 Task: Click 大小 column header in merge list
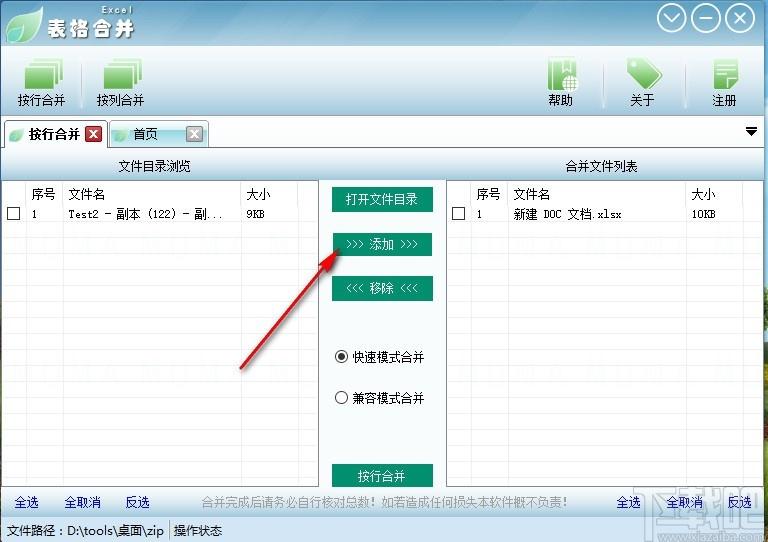[703, 194]
